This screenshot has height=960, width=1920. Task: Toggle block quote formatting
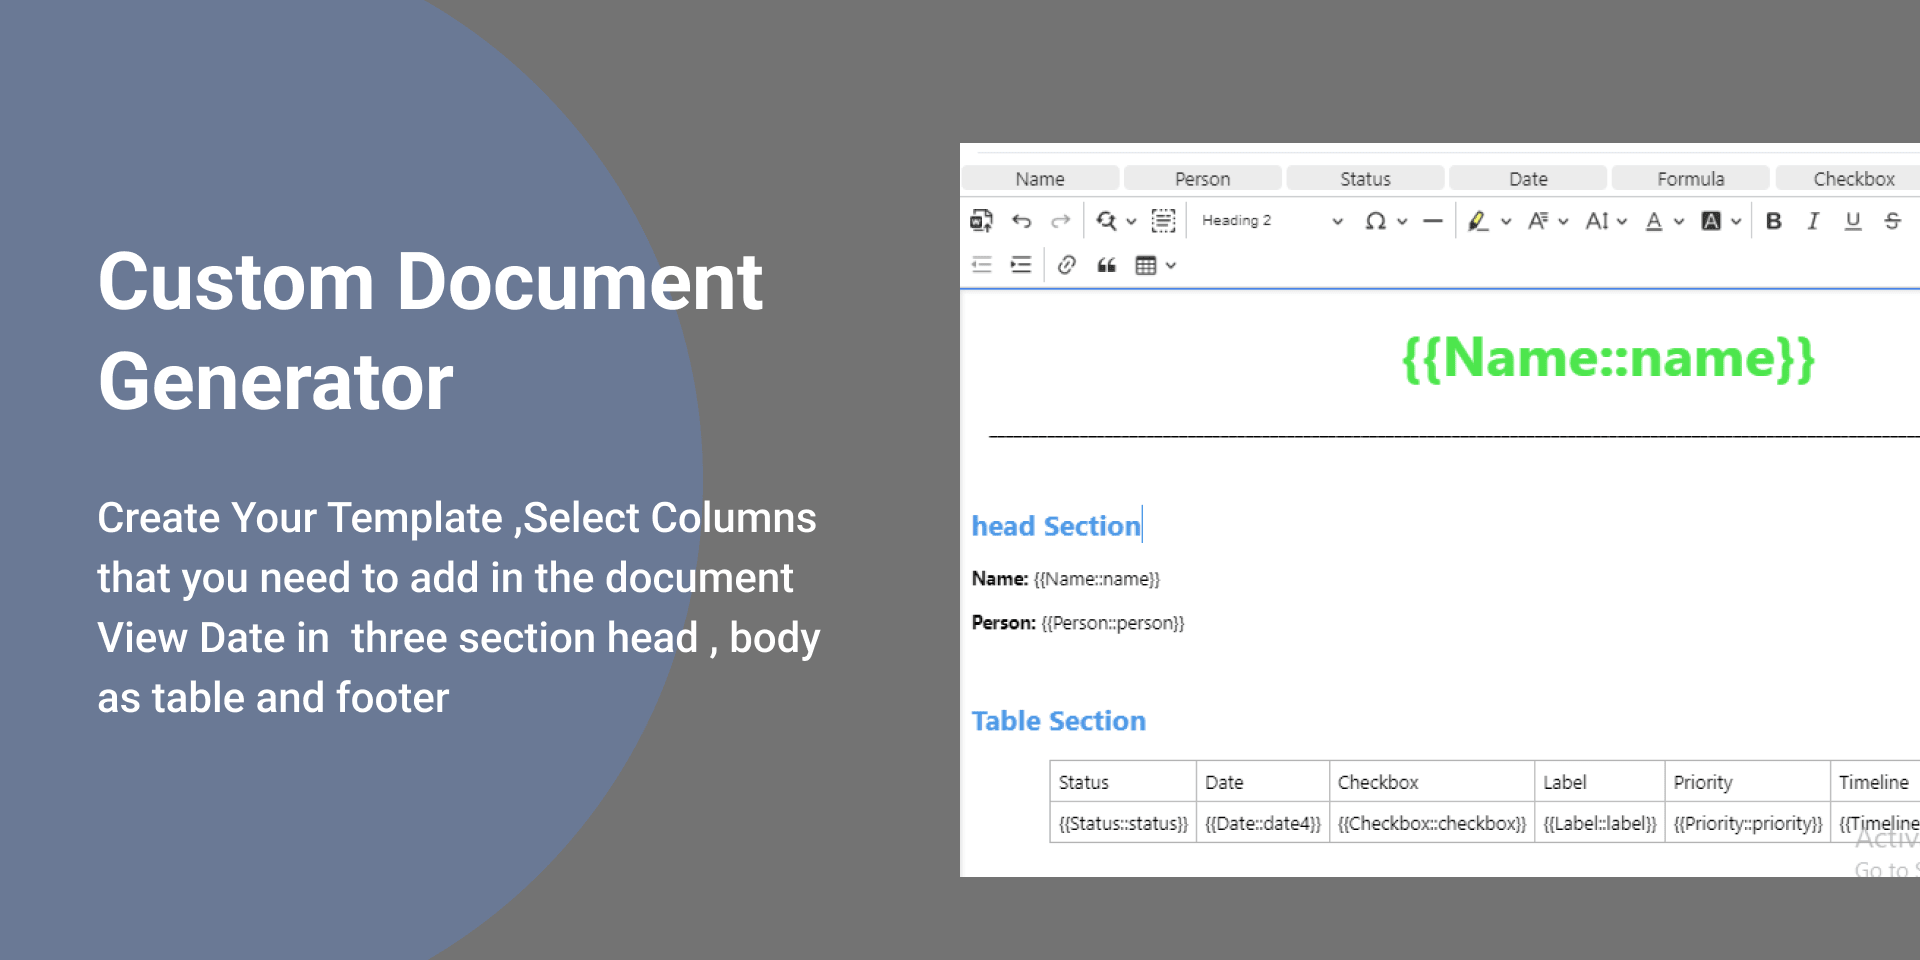(x=1106, y=265)
